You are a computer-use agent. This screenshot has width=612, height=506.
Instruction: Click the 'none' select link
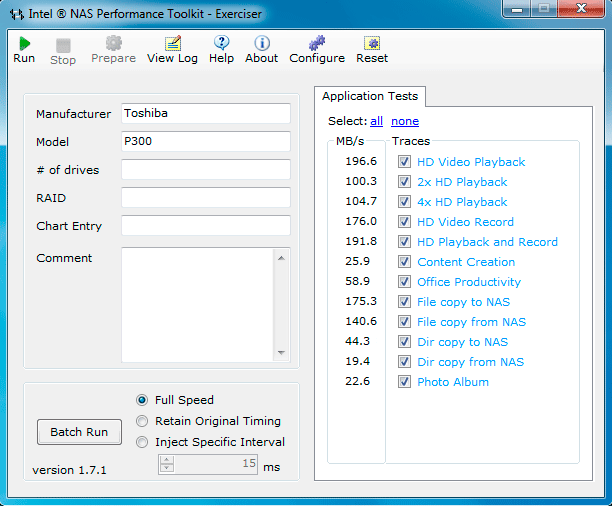[405, 121]
